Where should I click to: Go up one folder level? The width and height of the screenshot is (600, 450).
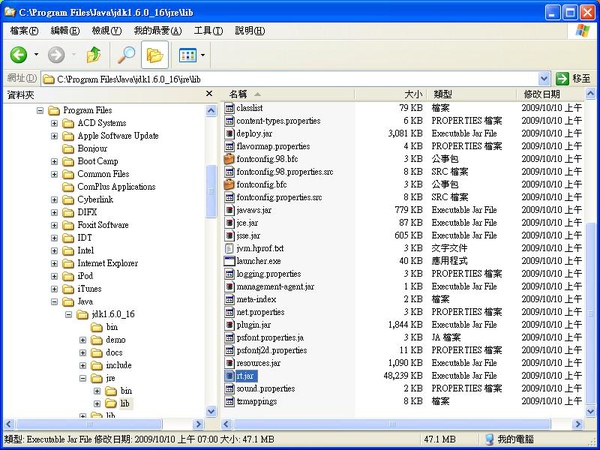(x=93, y=55)
